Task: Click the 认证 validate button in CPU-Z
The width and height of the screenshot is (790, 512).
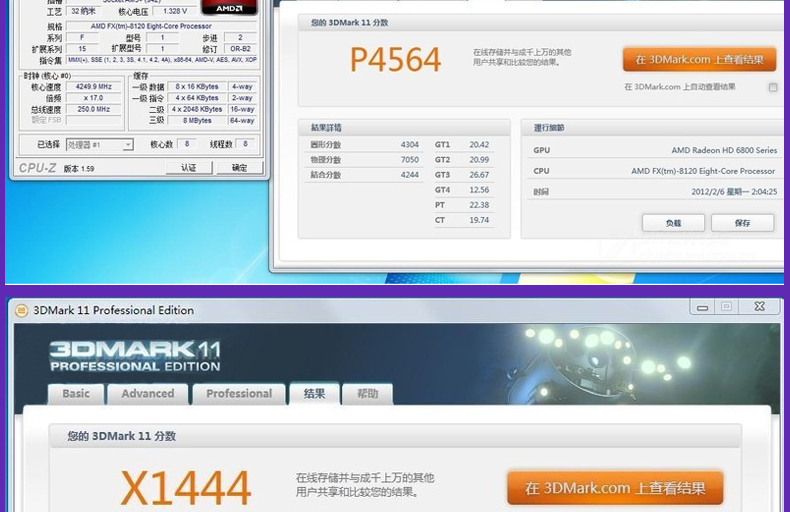Action: pos(189,168)
